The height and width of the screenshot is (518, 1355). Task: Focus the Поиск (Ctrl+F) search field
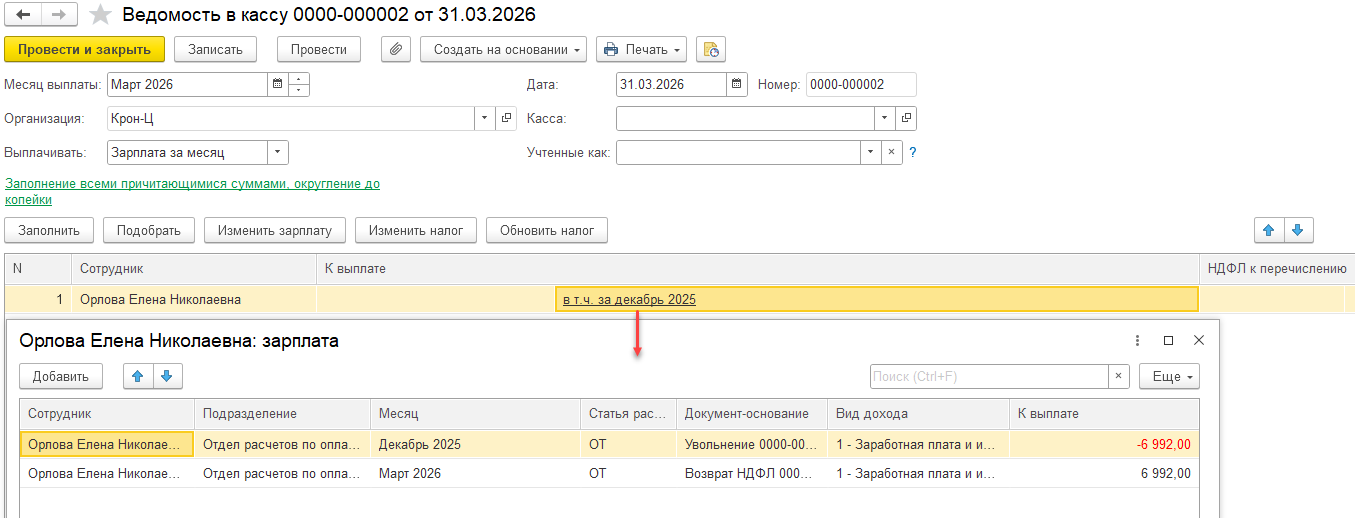tap(990, 377)
